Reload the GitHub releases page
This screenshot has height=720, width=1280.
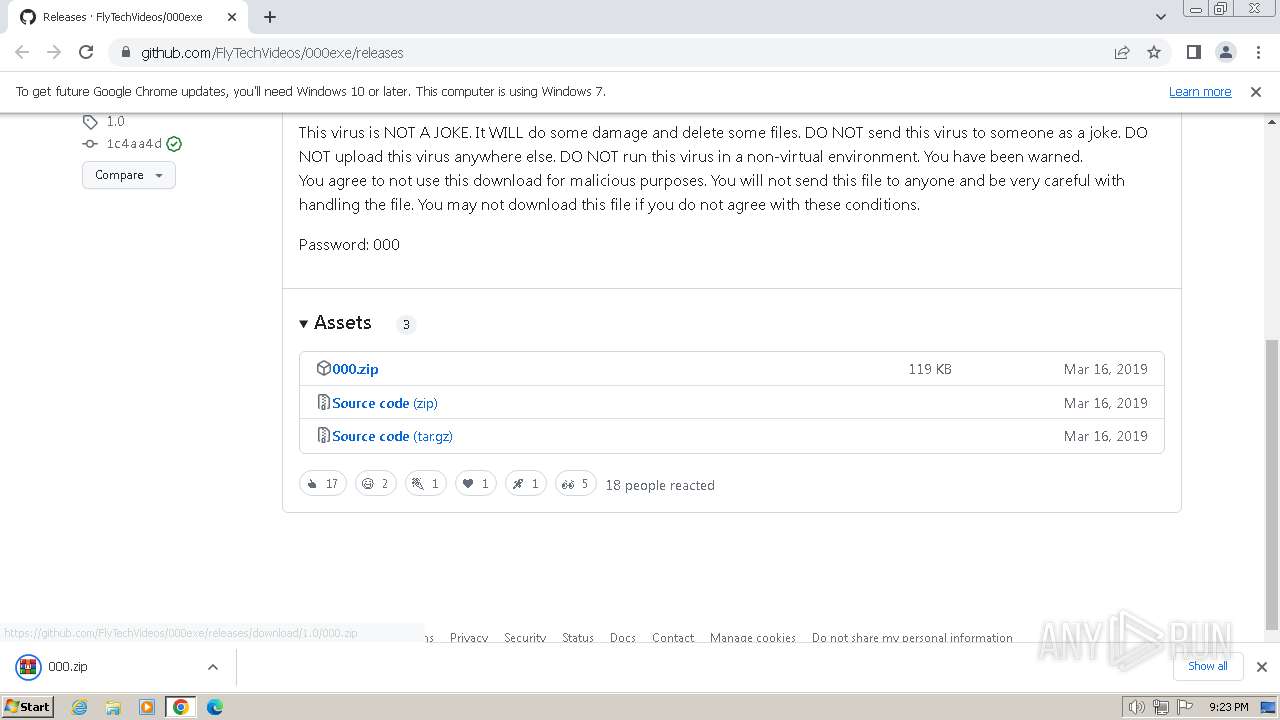pyautogui.click(x=86, y=53)
